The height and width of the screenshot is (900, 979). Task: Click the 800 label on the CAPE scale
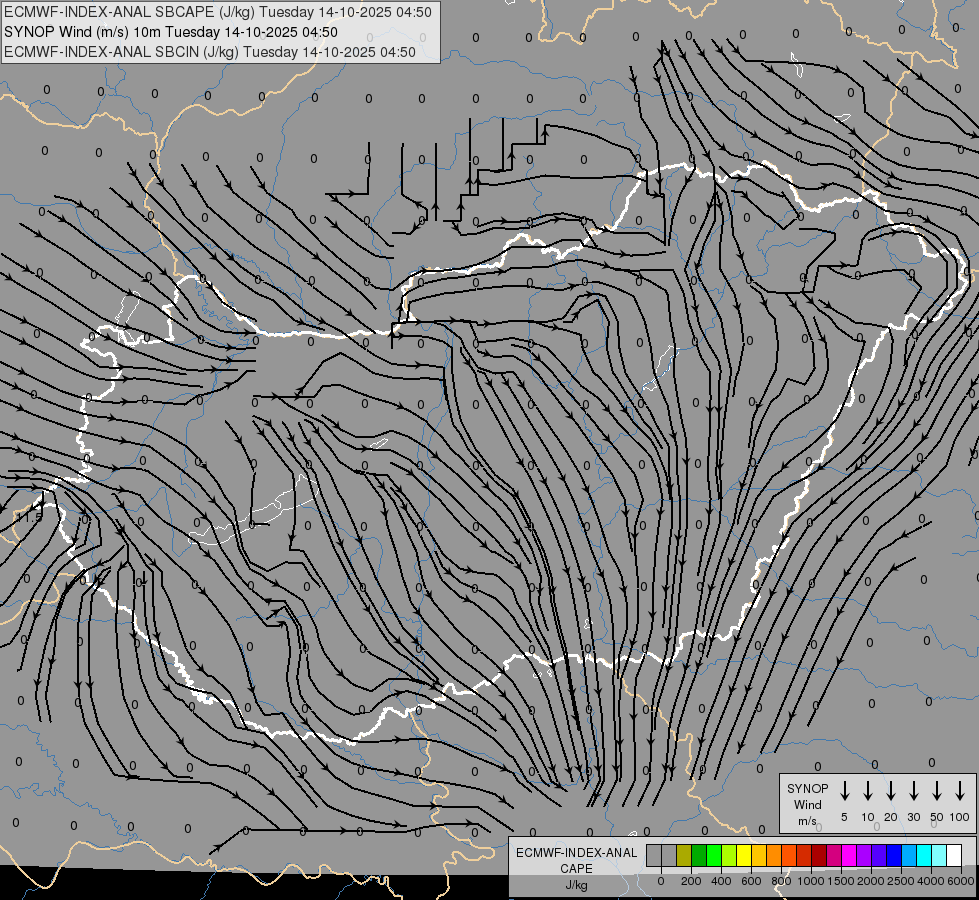click(x=781, y=881)
